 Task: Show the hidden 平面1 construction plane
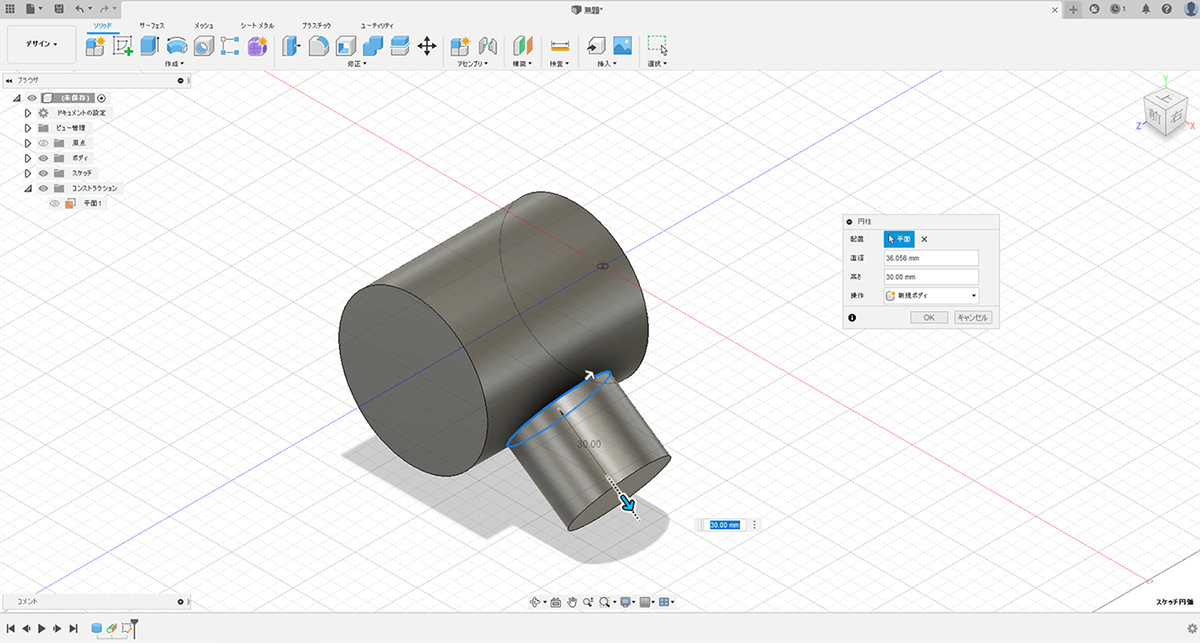click(x=55, y=203)
